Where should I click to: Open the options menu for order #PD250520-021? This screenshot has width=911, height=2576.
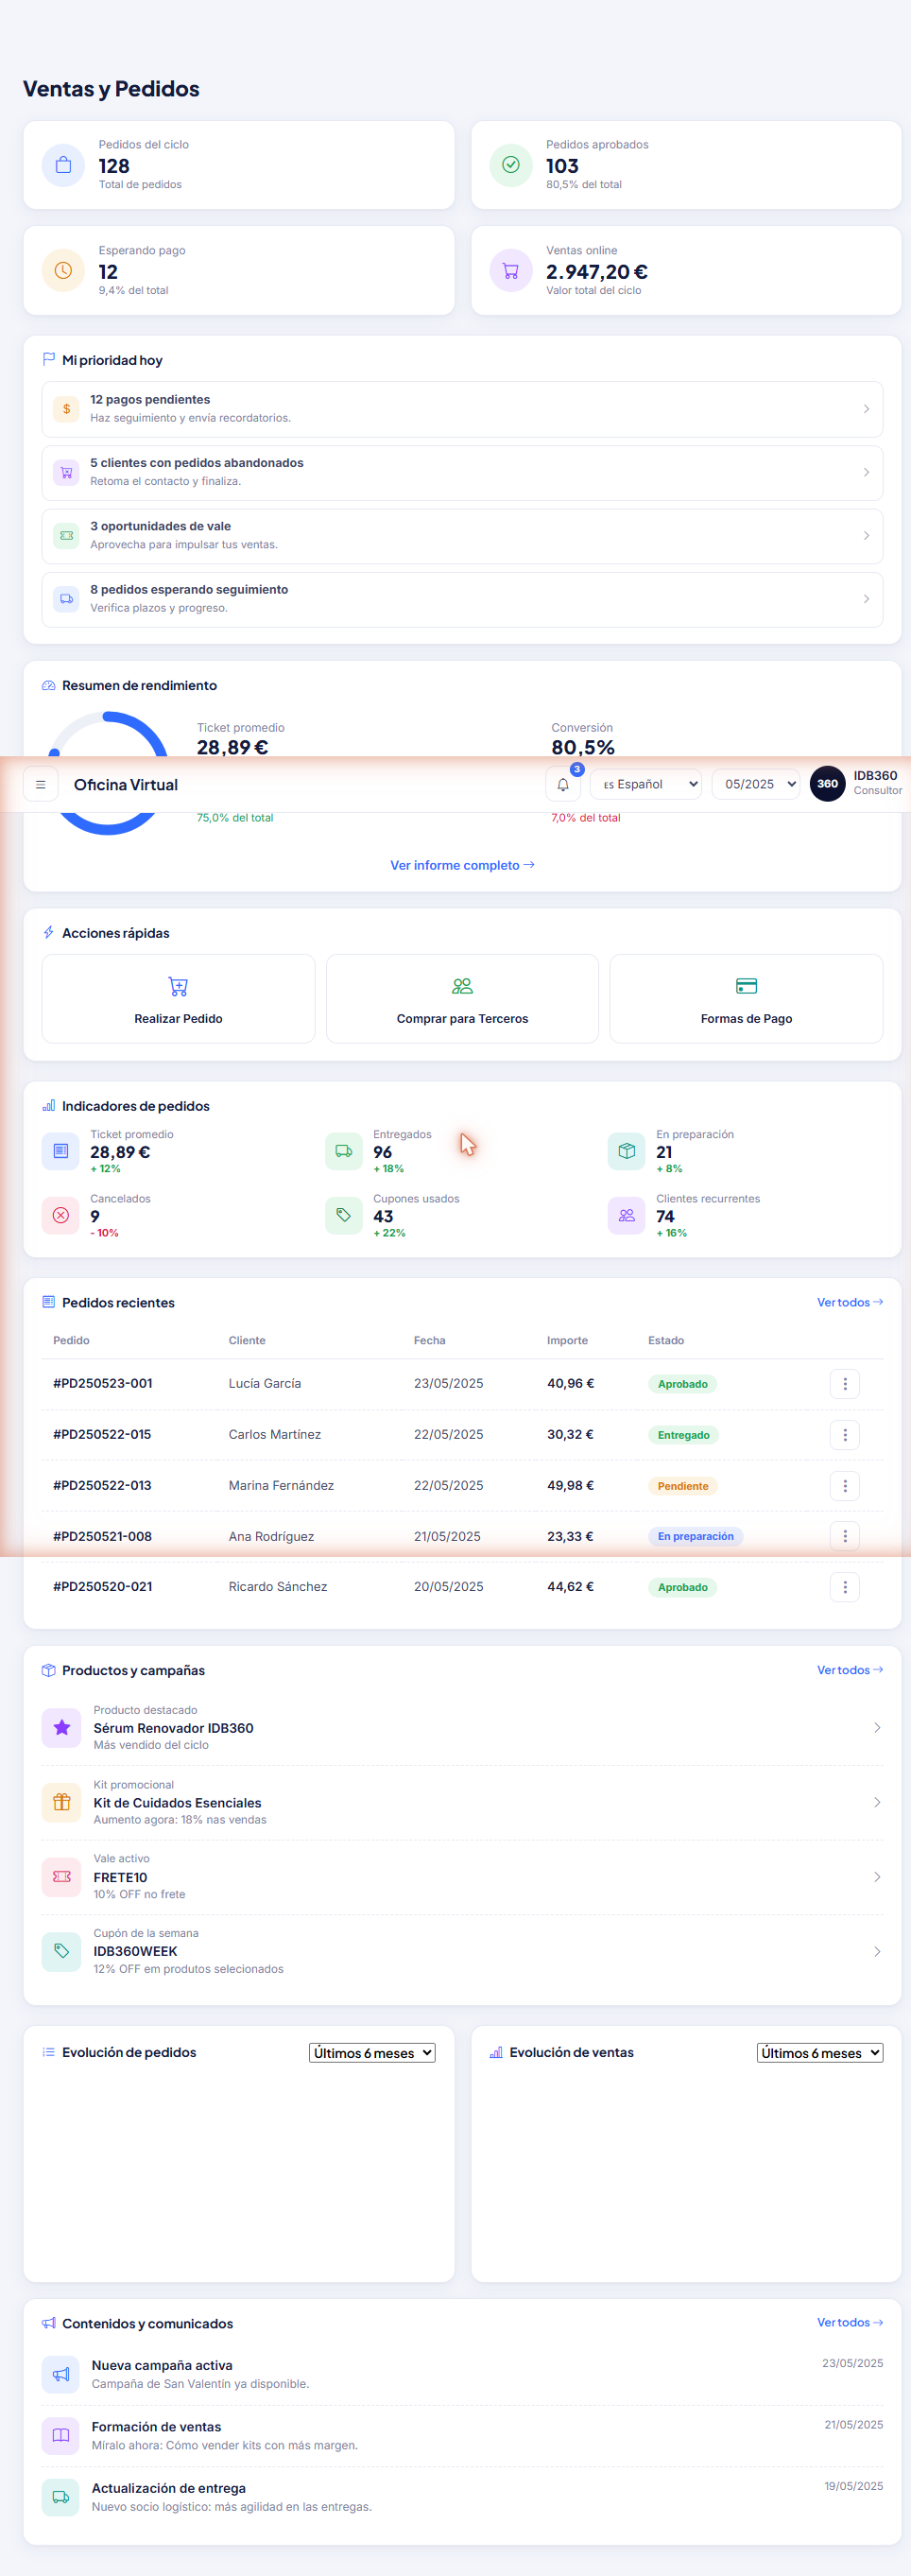click(845, 1587)
